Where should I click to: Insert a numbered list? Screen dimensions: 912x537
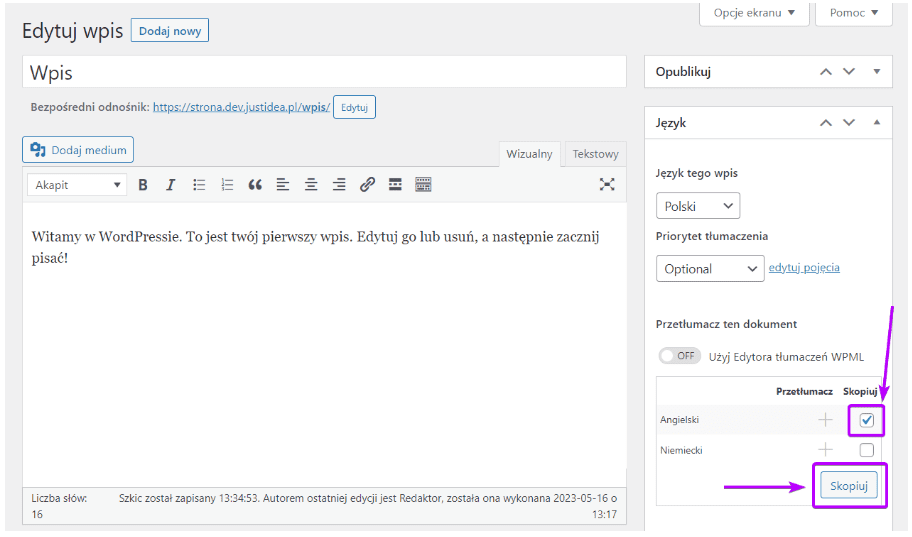[227, 185]
